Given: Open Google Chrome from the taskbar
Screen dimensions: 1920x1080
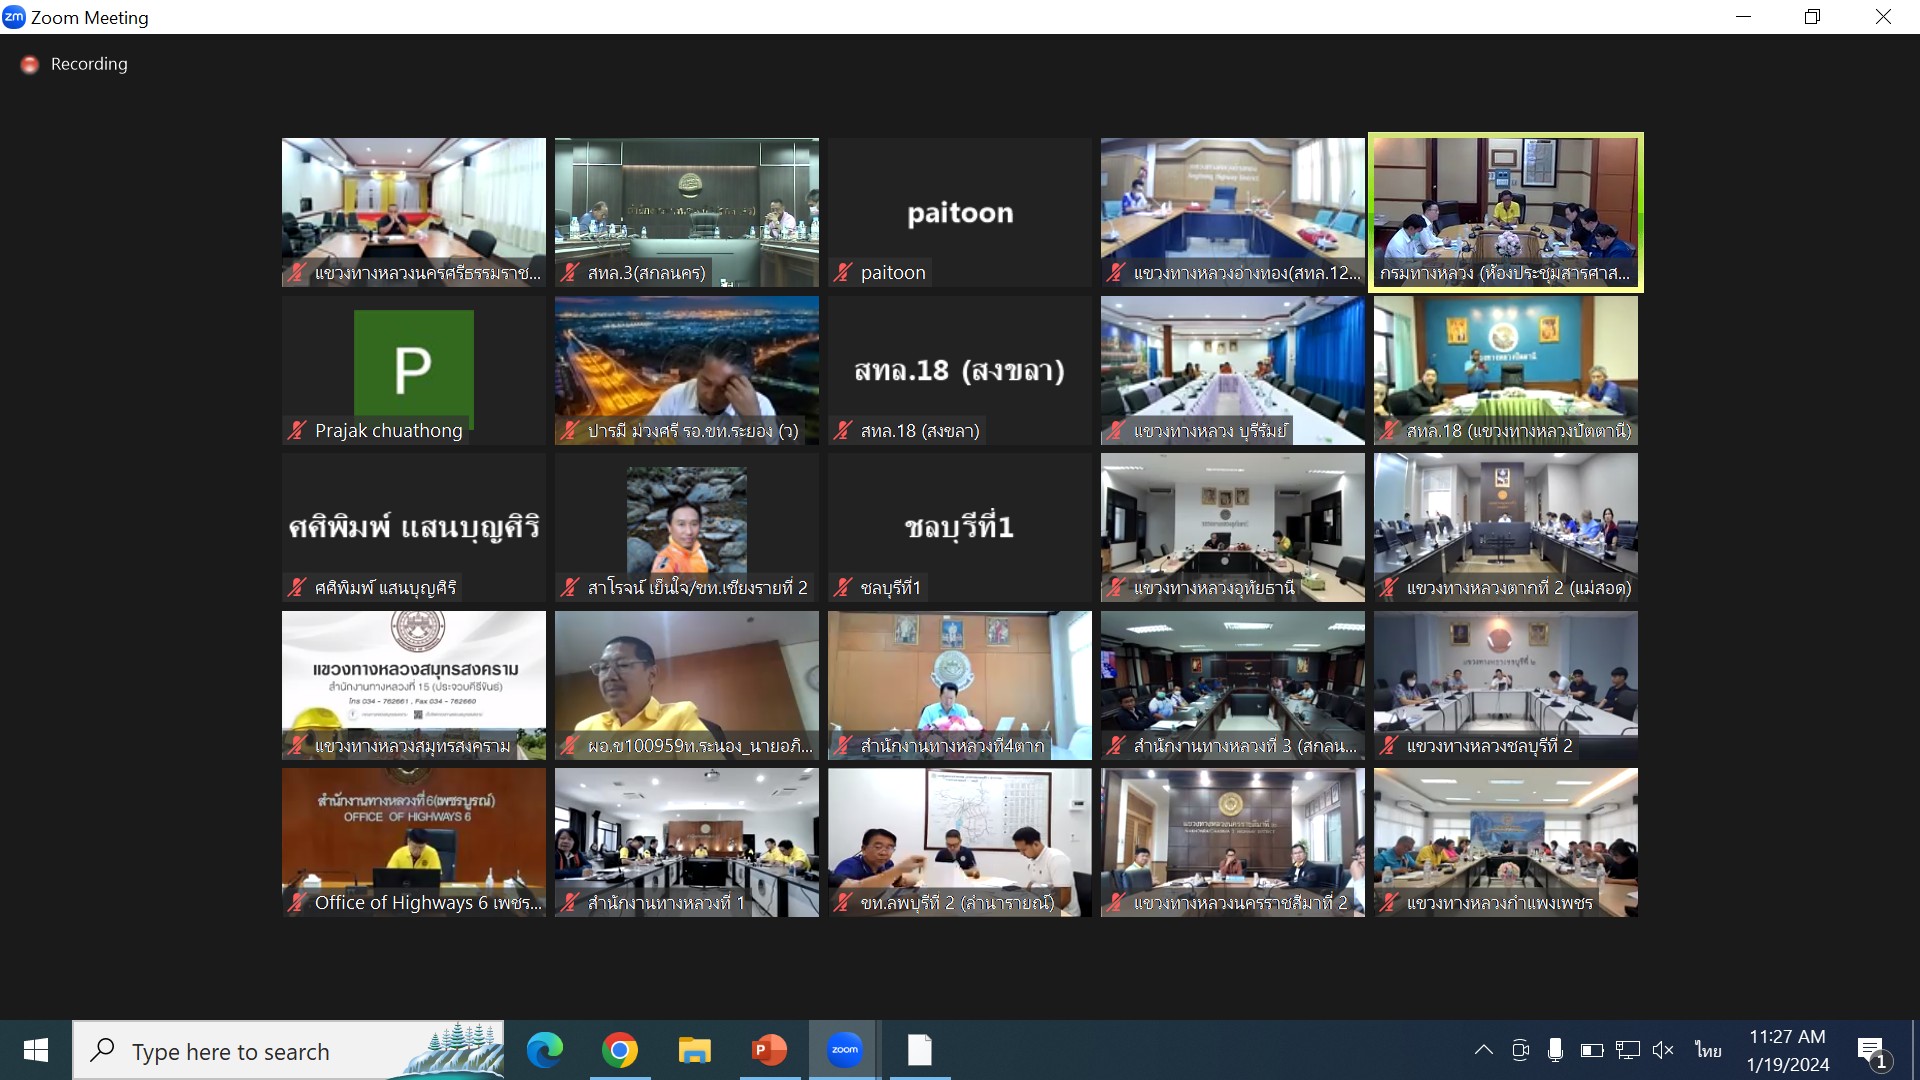Looking at the screenshot, I should tap(620, 1050).
